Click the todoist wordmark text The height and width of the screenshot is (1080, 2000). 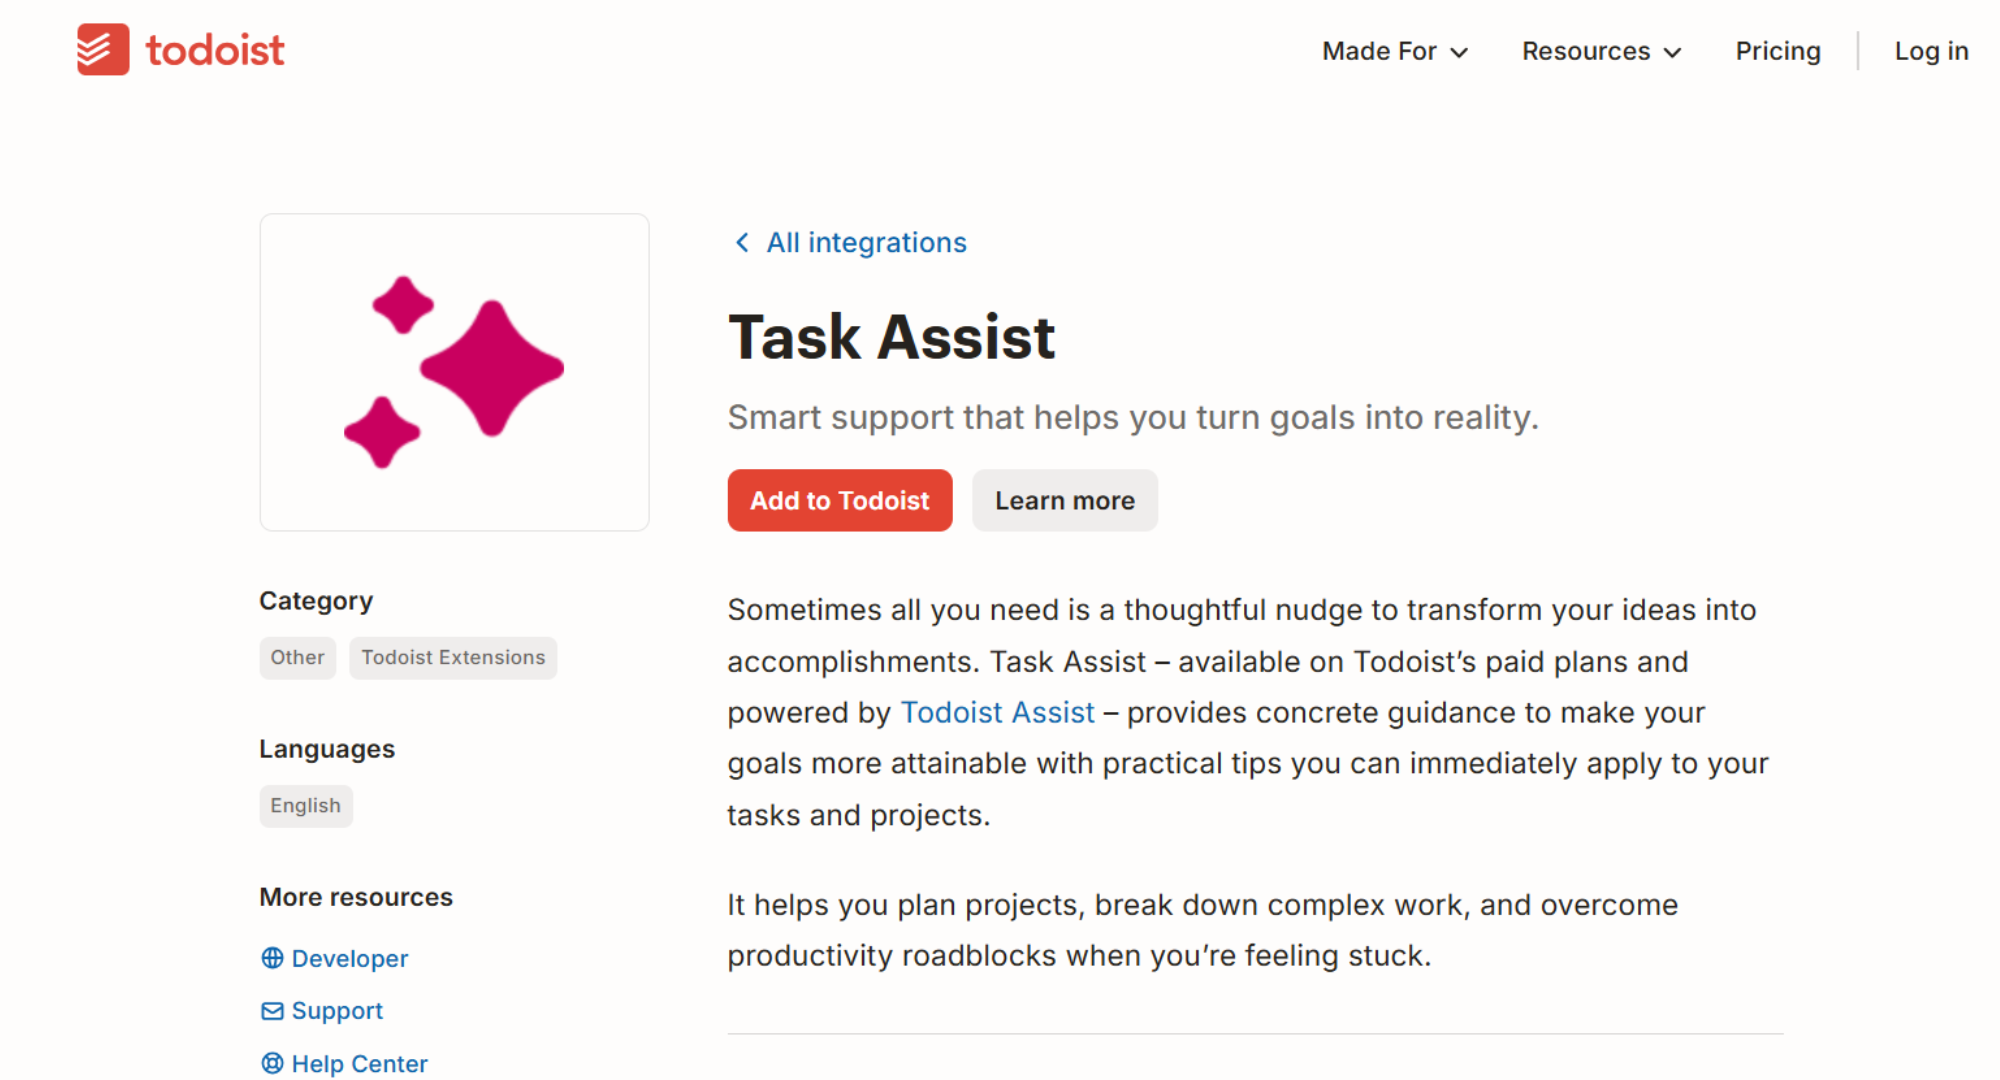tap(215, 50)
